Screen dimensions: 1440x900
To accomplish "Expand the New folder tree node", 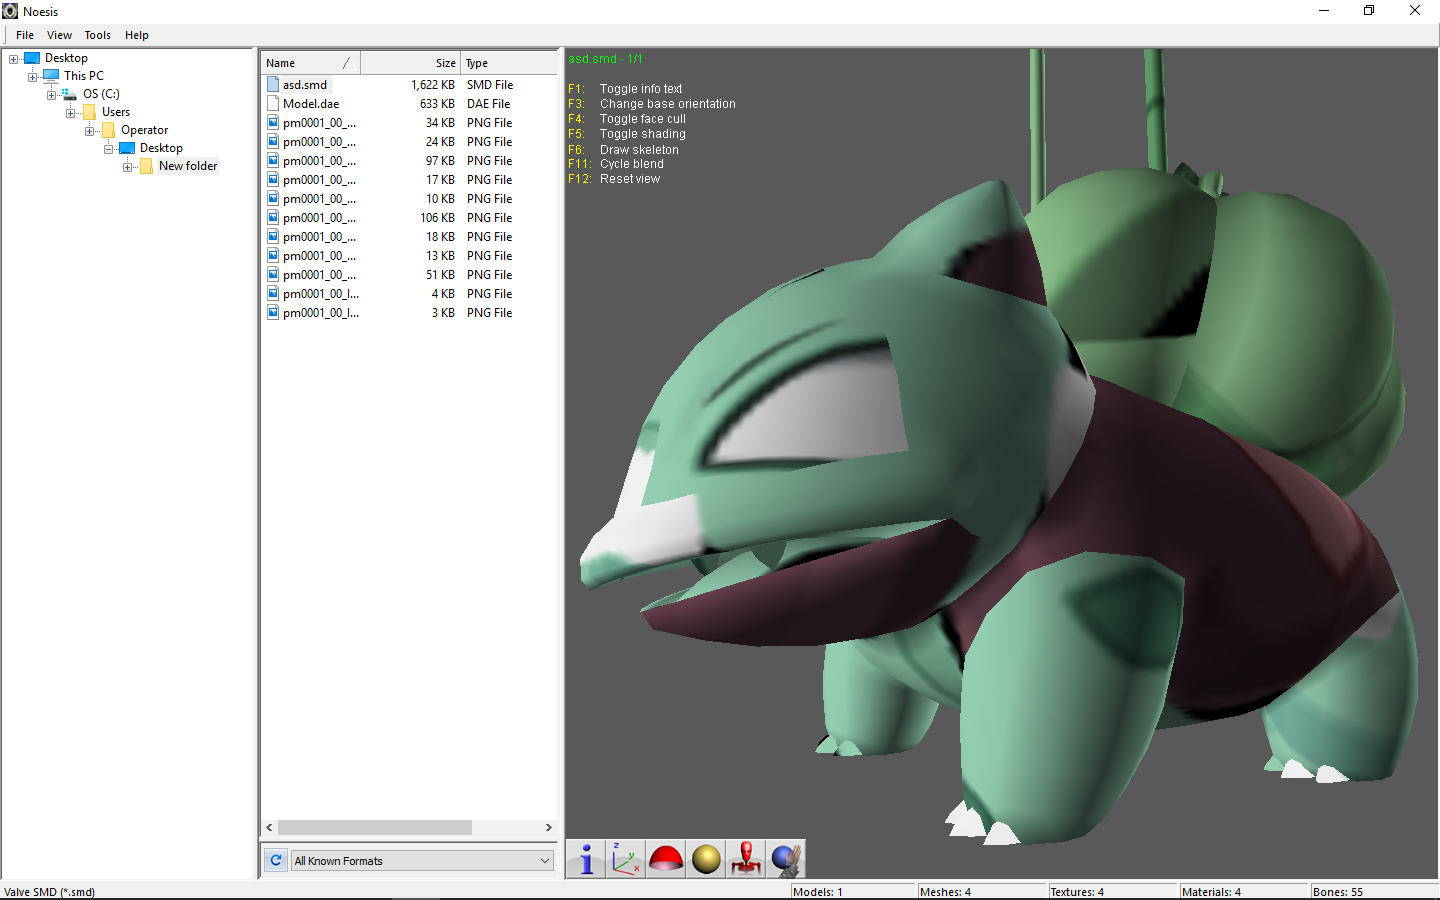I will click(x=128, y=166).
